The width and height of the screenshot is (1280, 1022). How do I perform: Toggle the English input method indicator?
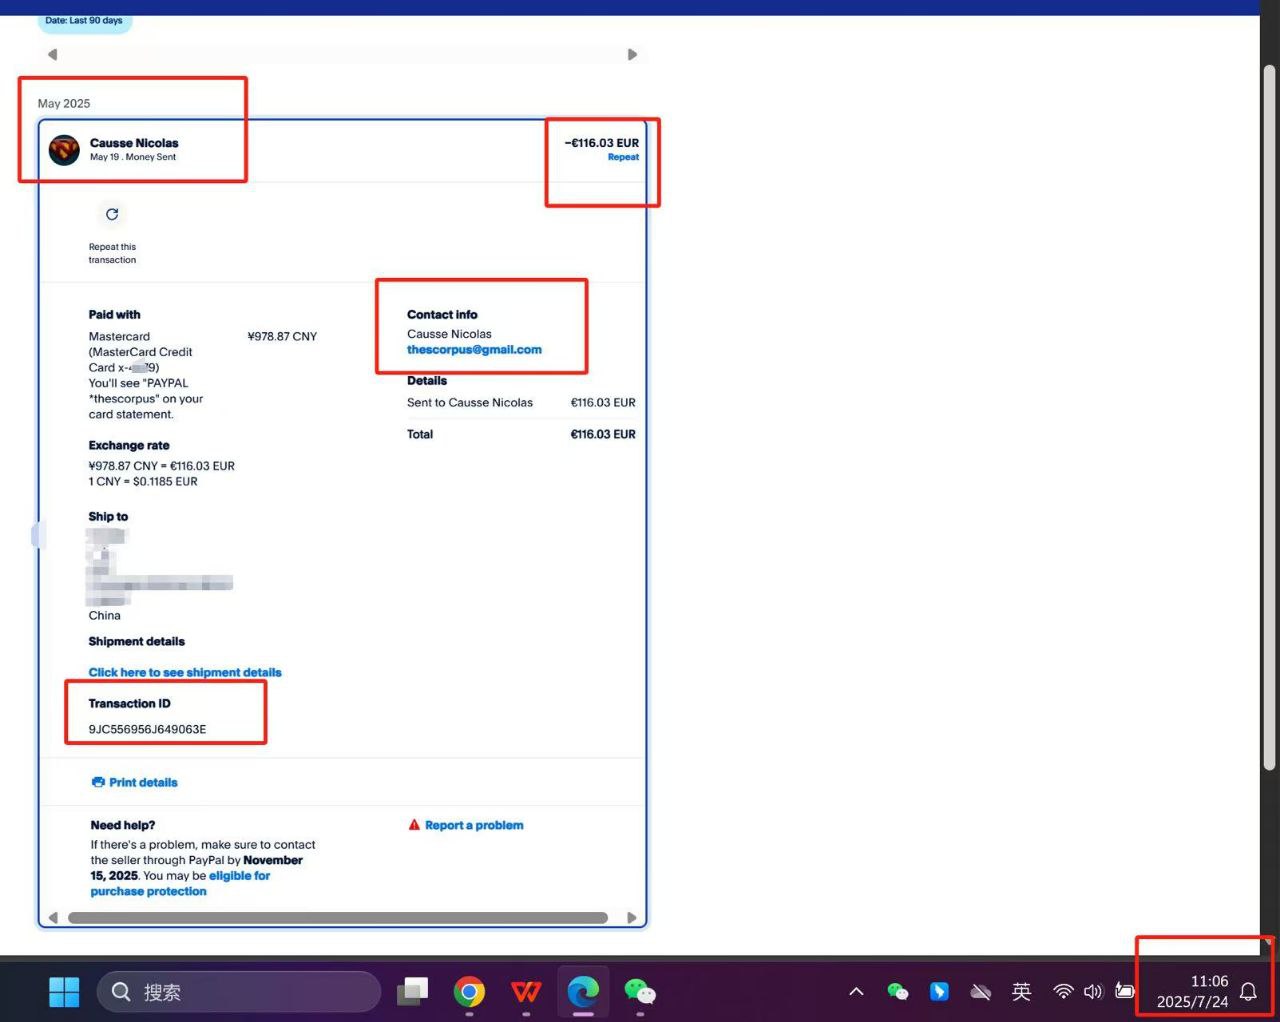point(1021,991)
